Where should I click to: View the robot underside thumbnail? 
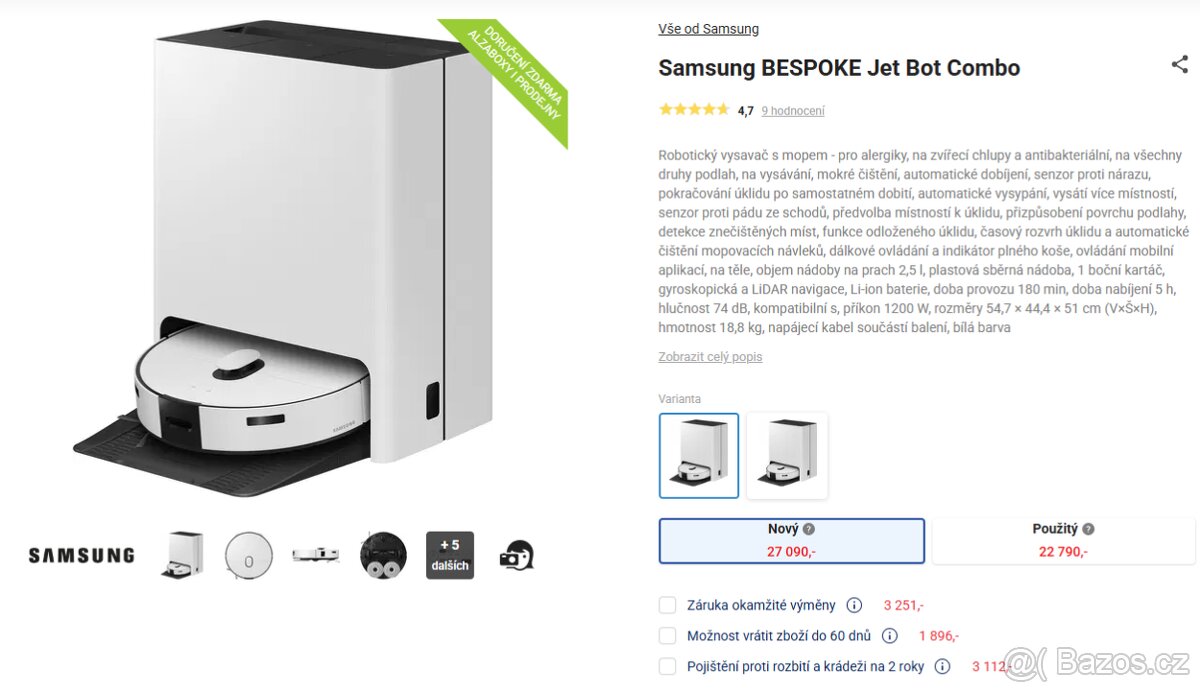pyautogui.click(x=383, y=555)
